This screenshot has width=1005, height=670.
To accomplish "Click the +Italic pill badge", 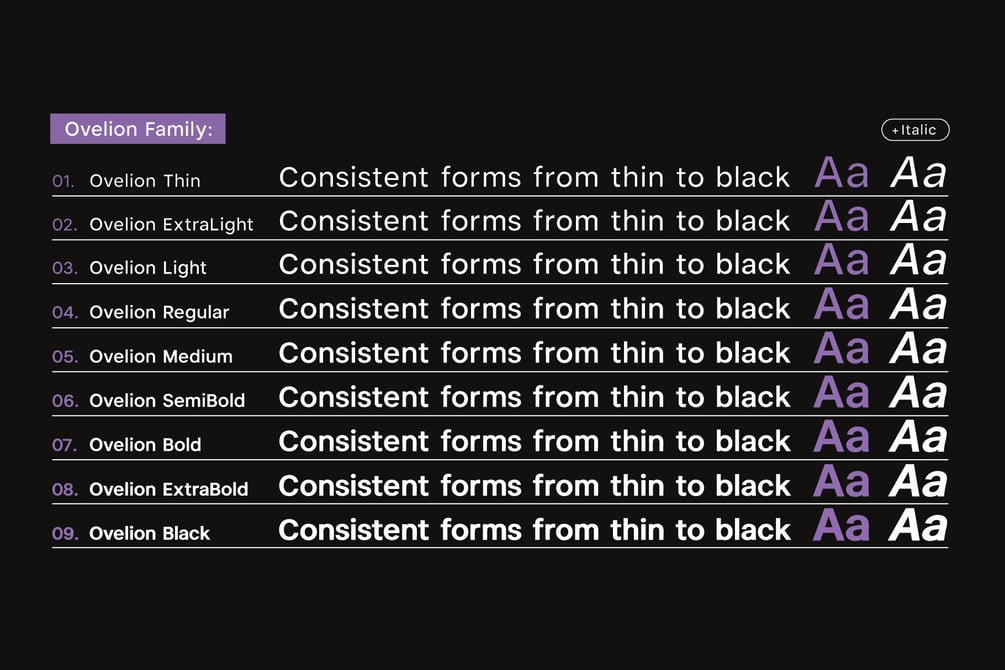I will coord(915,130).
